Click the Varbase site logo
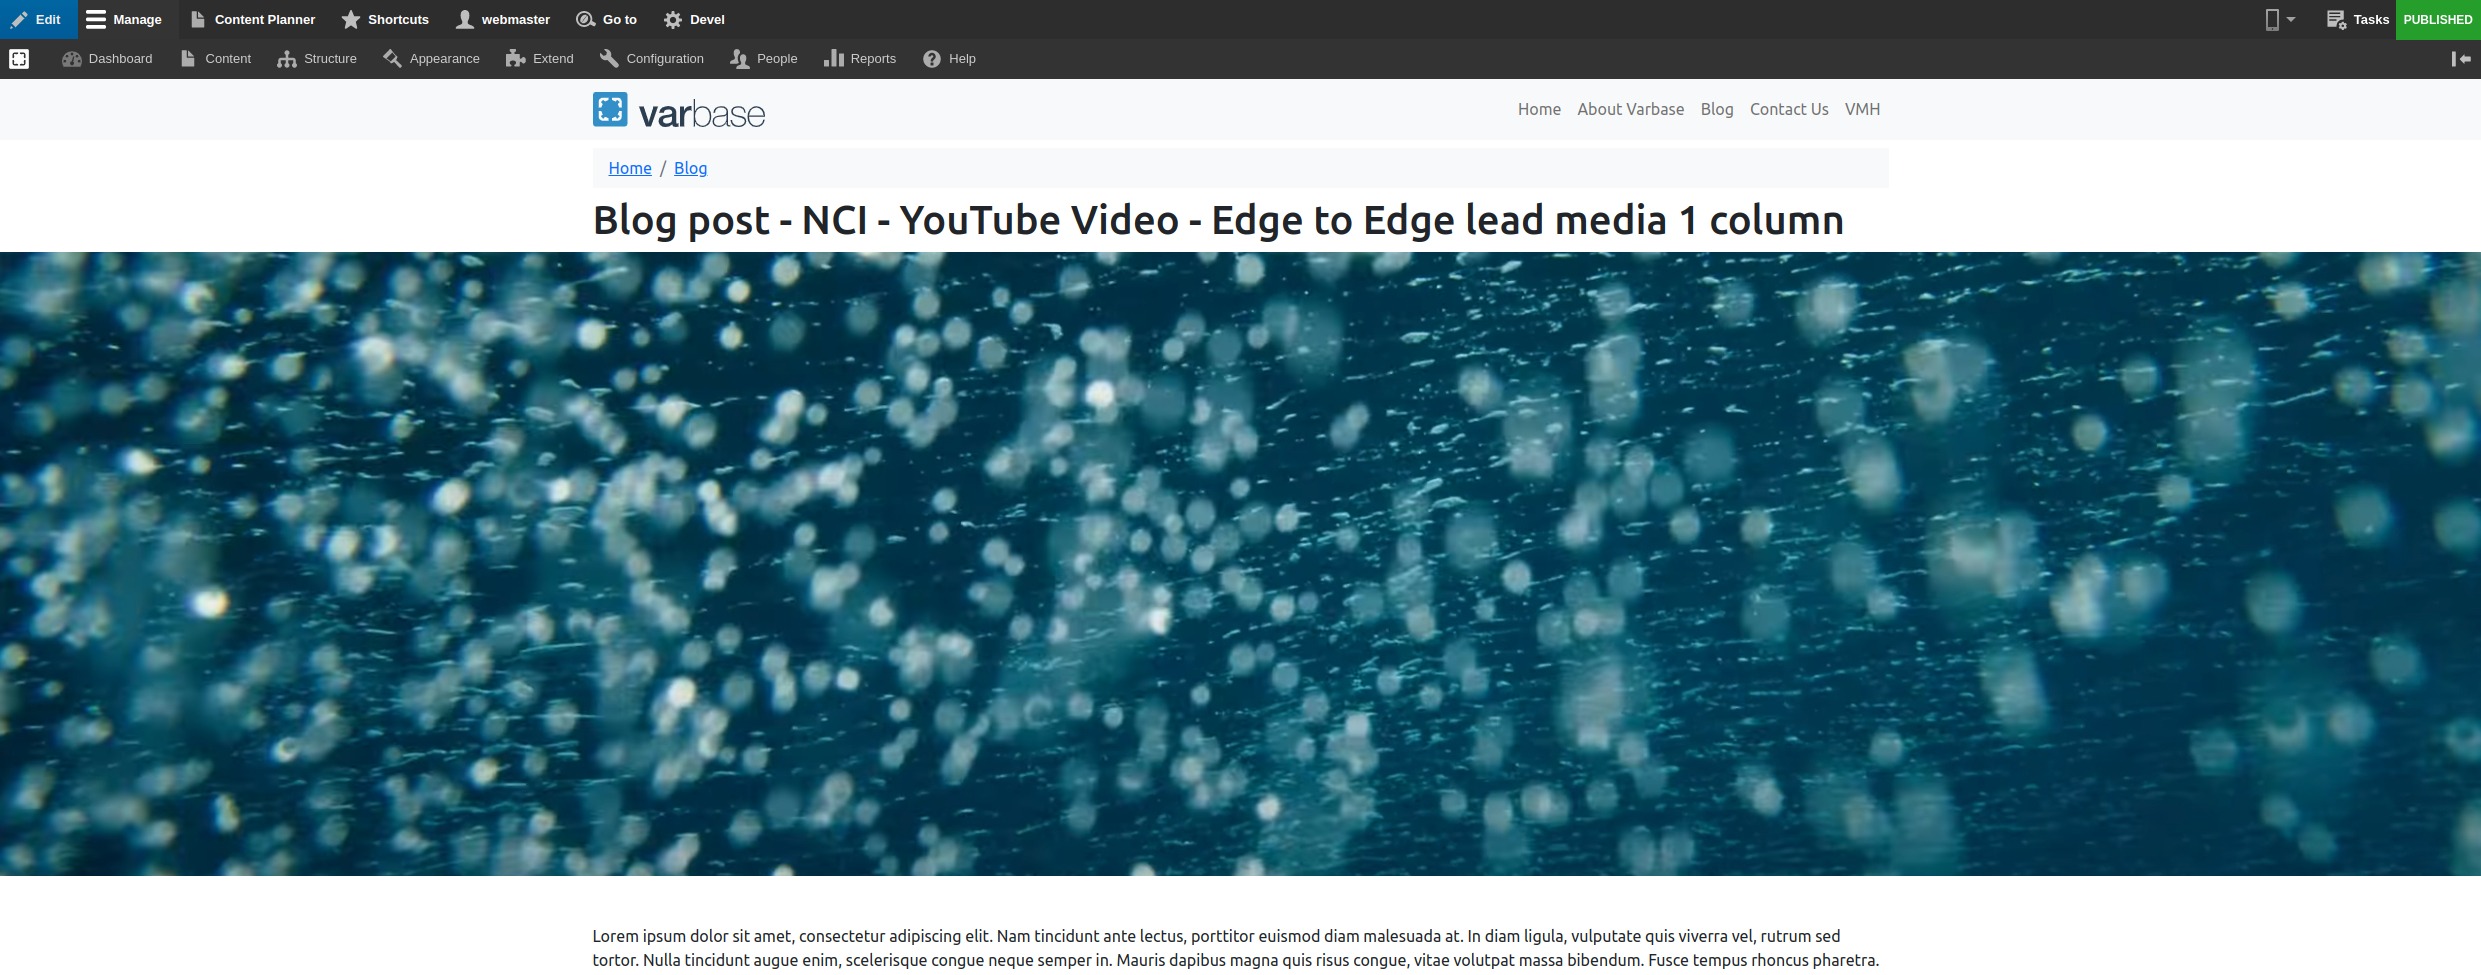This screenshot has height=975, width=2481. pyautogui.click(x=679, y=110)
